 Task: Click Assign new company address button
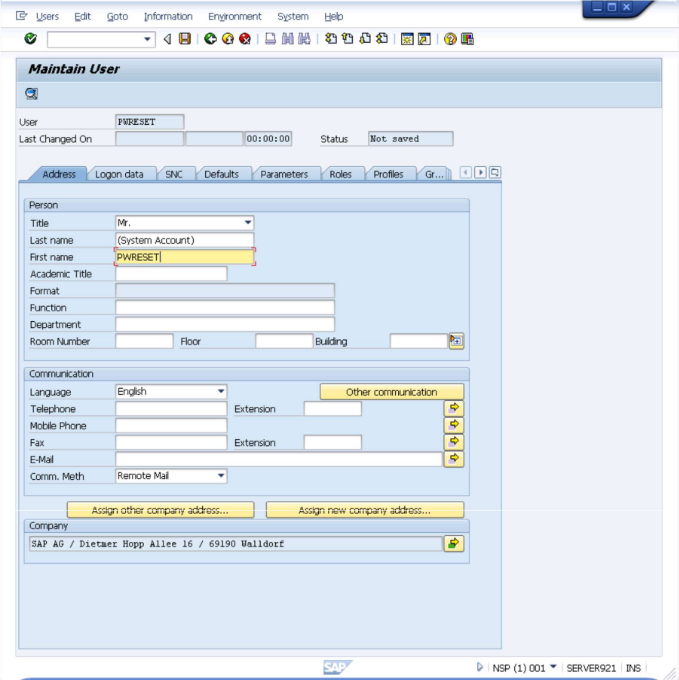[x=364, y=510]
